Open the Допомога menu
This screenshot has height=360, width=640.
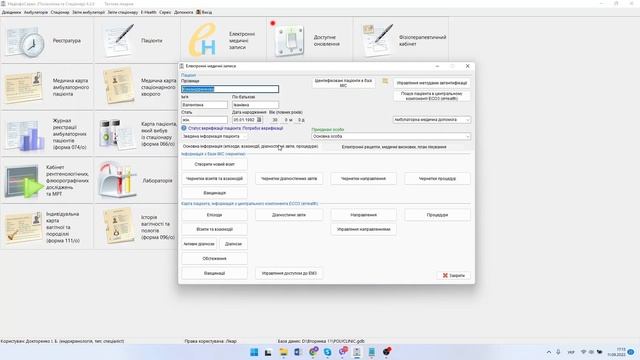point(184,12)
